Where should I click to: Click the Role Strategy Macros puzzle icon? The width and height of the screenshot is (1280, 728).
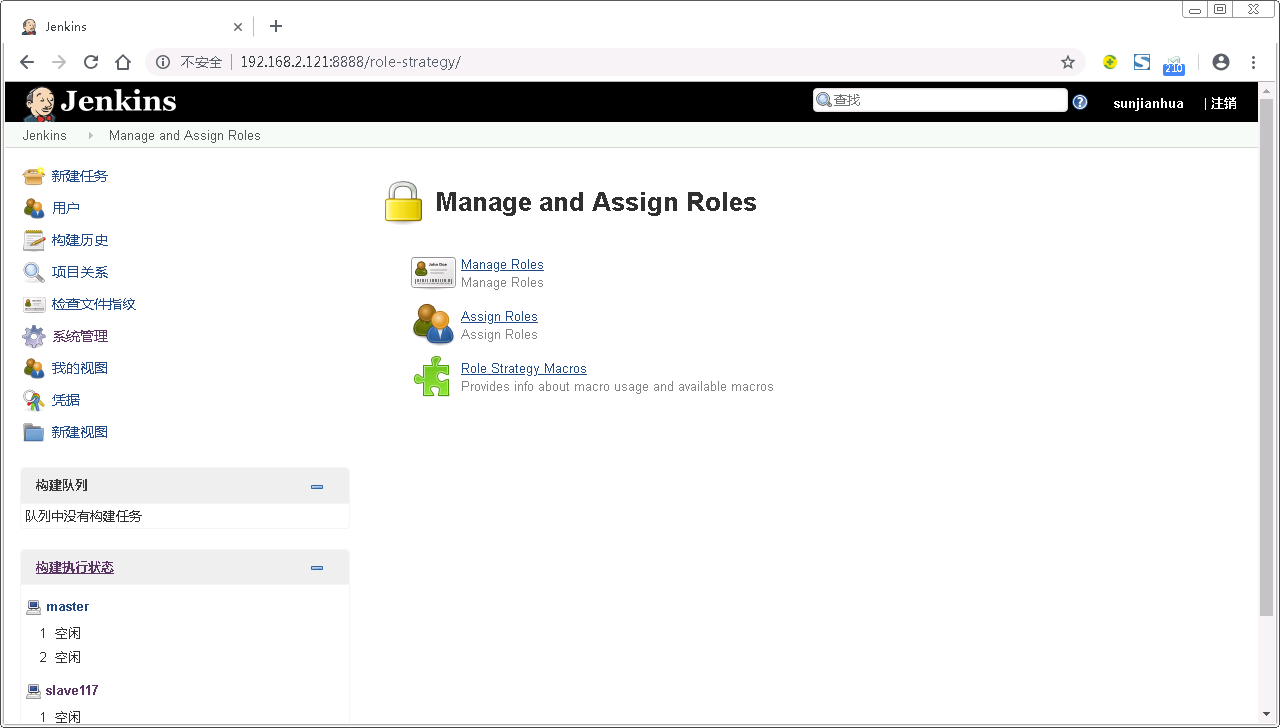tap(432, 376)
